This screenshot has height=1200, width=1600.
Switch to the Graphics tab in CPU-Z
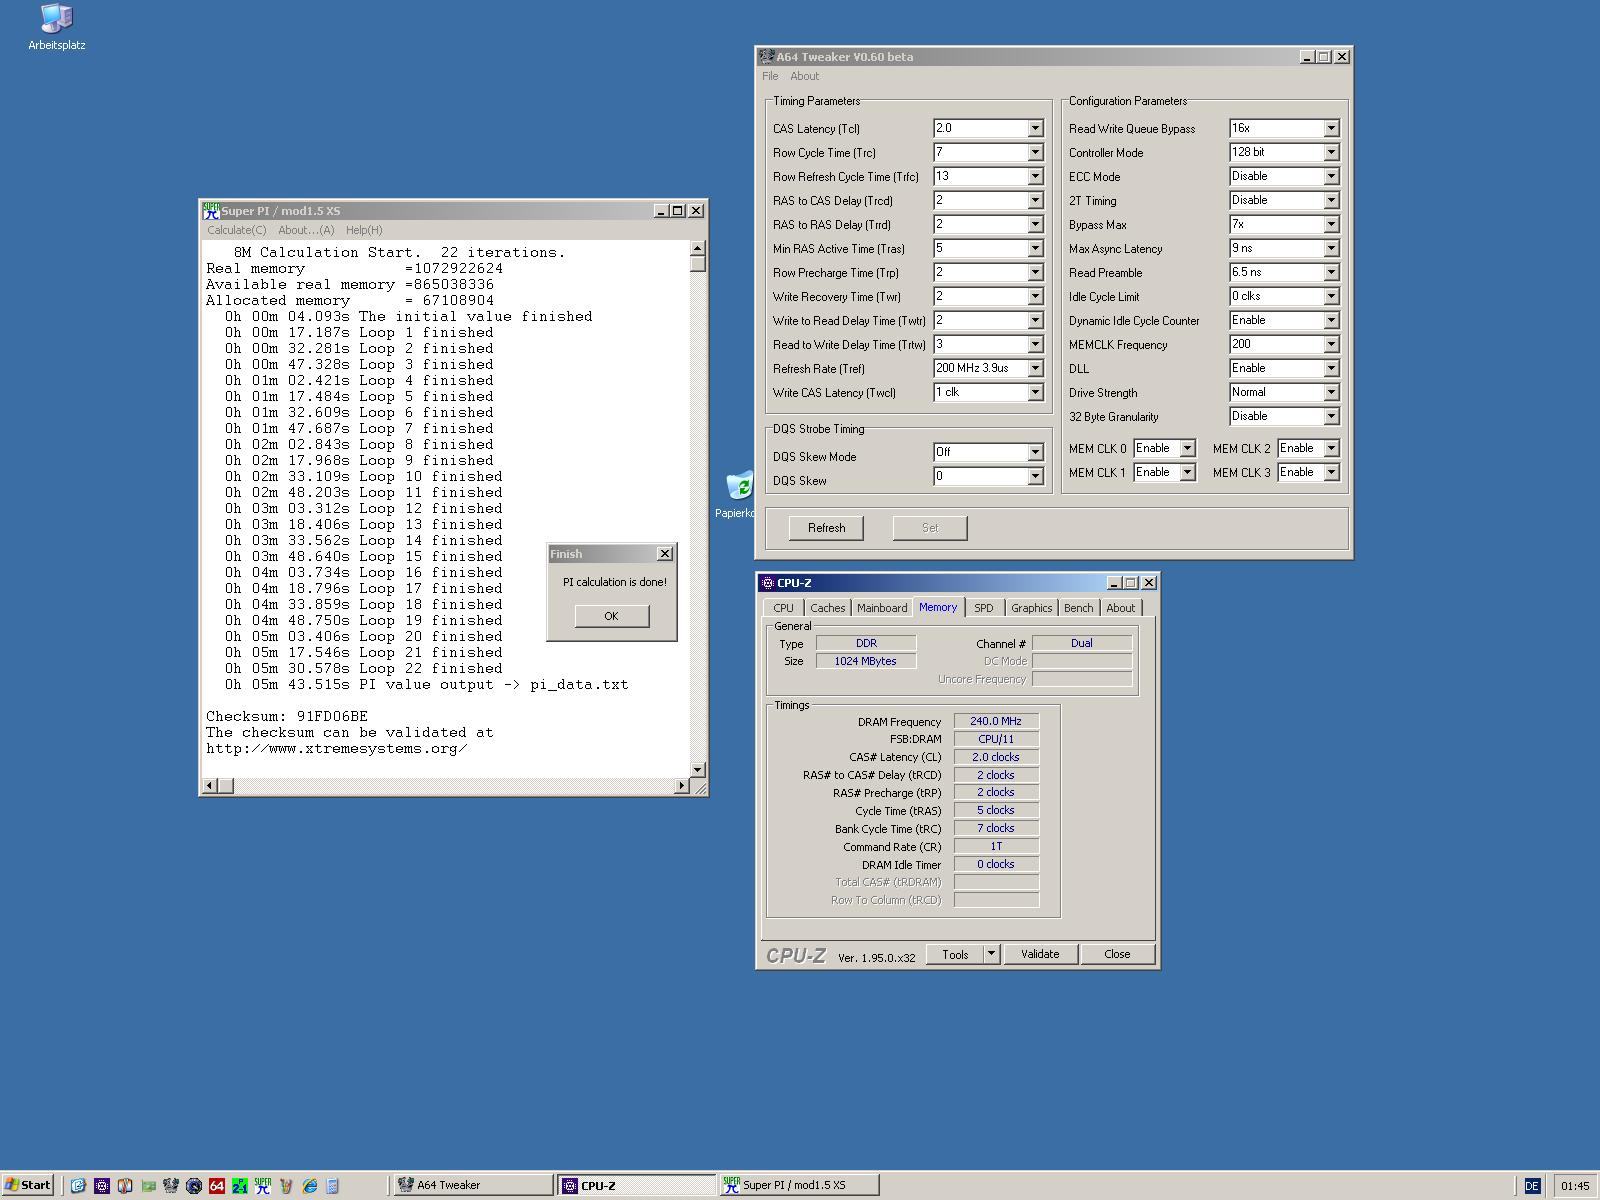1031,608
